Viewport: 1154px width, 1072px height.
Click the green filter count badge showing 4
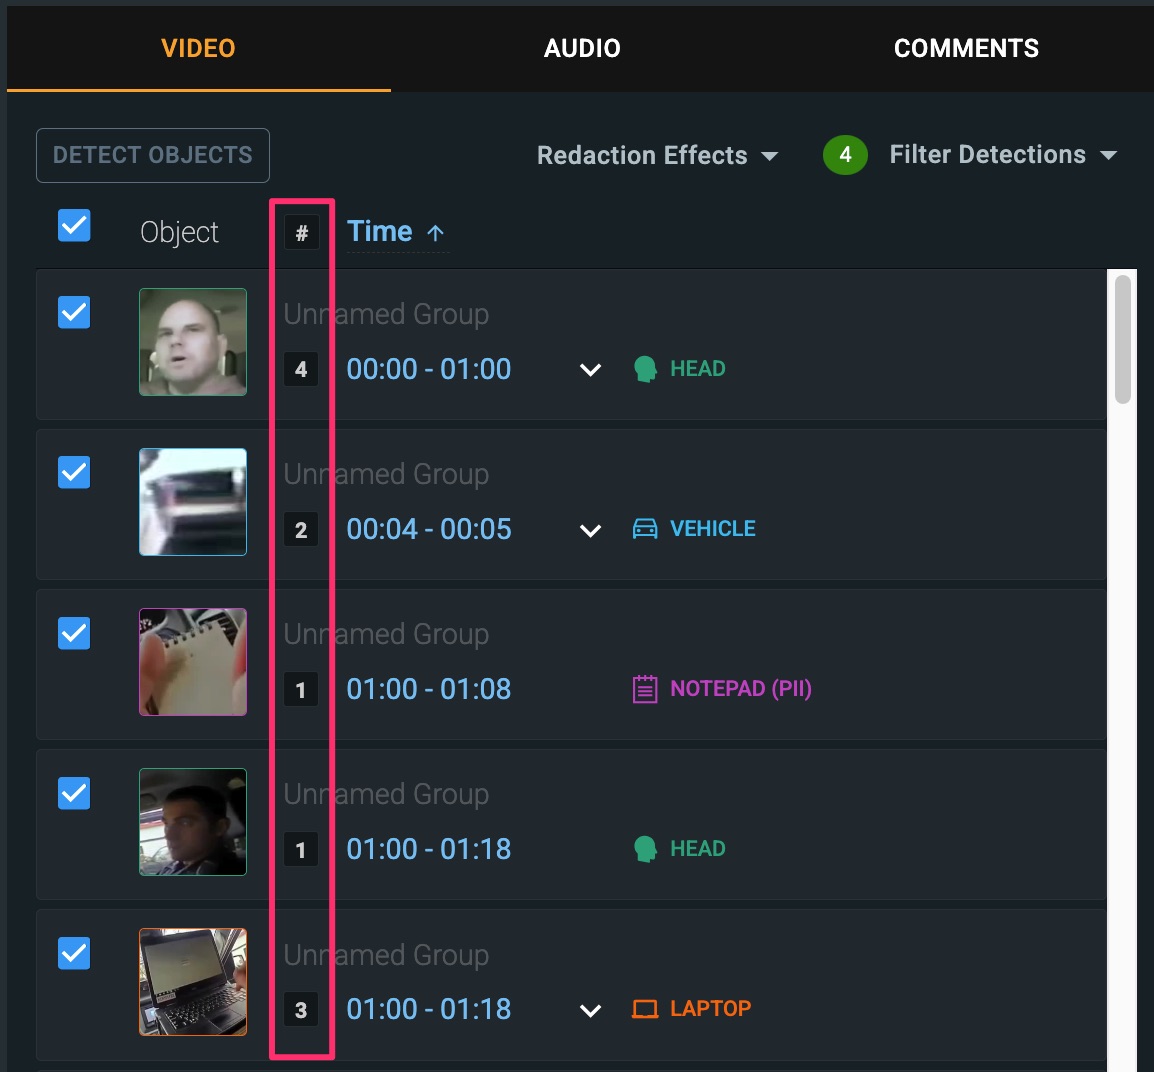coord(845,155)
